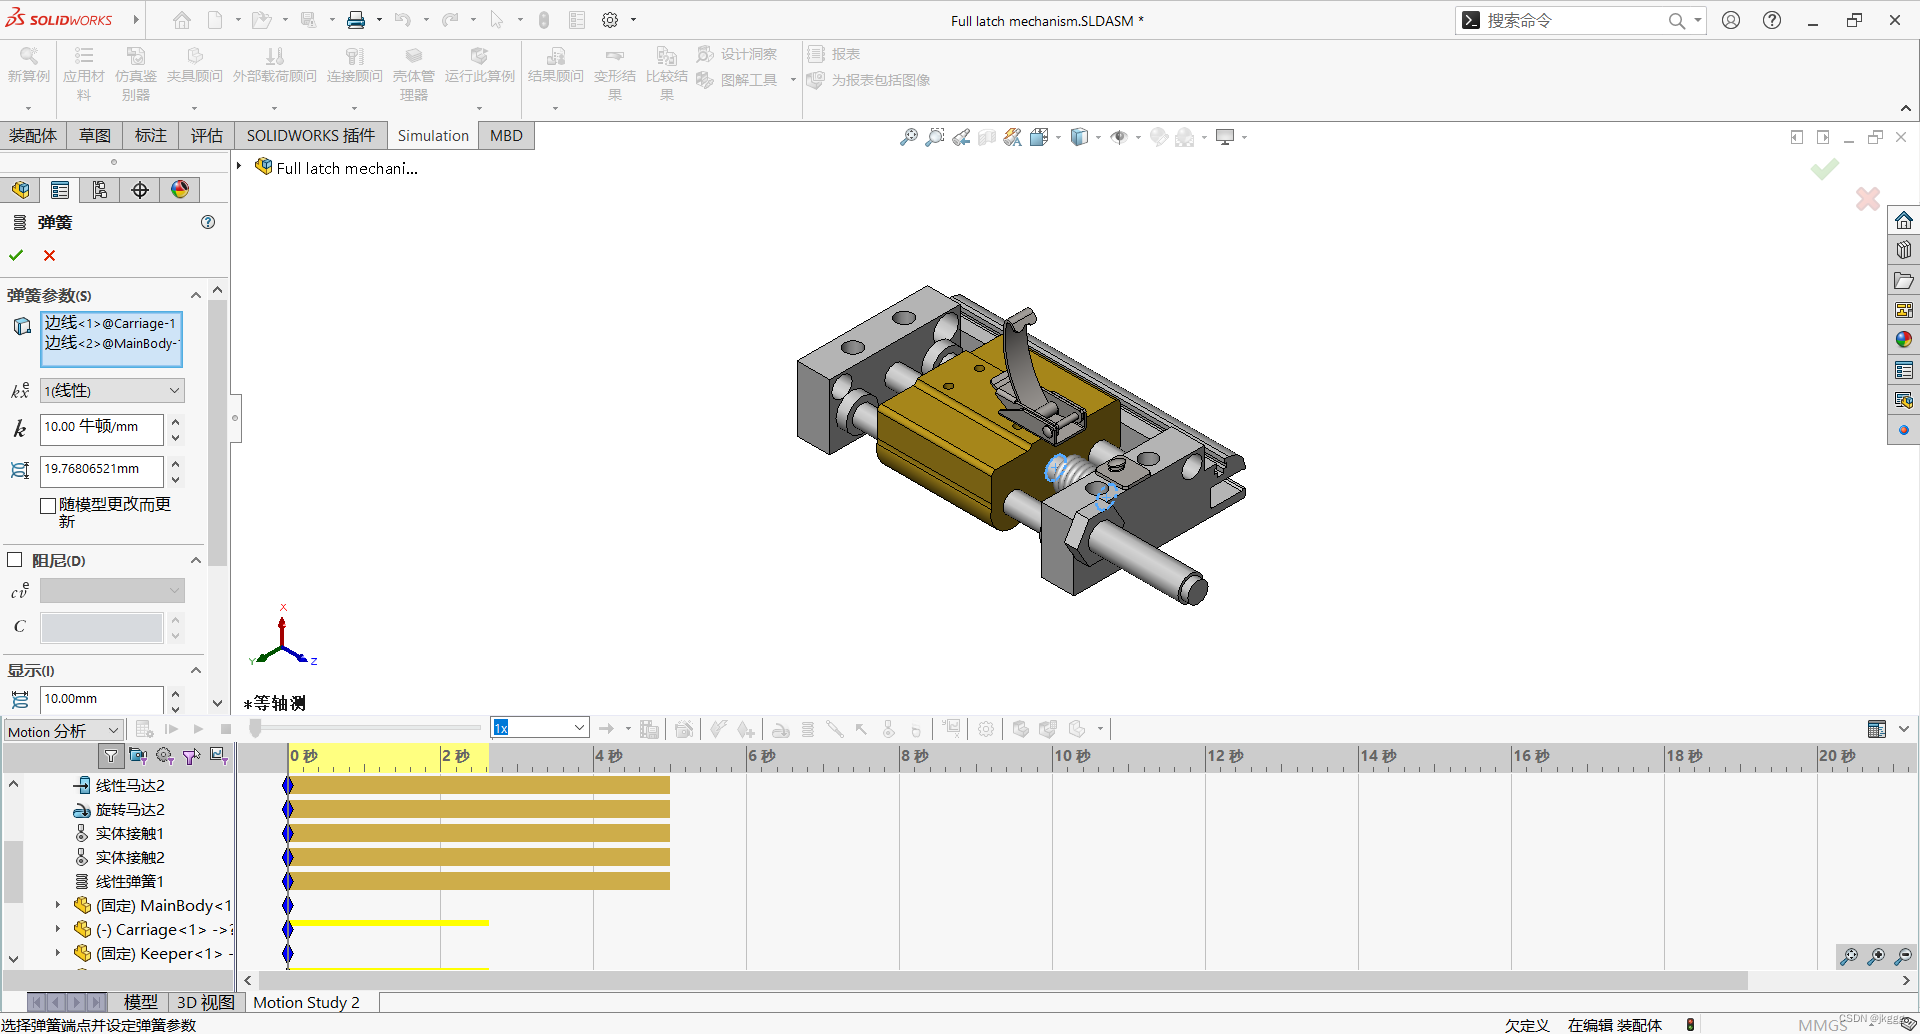
Task: Open the 新算例 (New Study) tool
Action: [x=28, y=70]
